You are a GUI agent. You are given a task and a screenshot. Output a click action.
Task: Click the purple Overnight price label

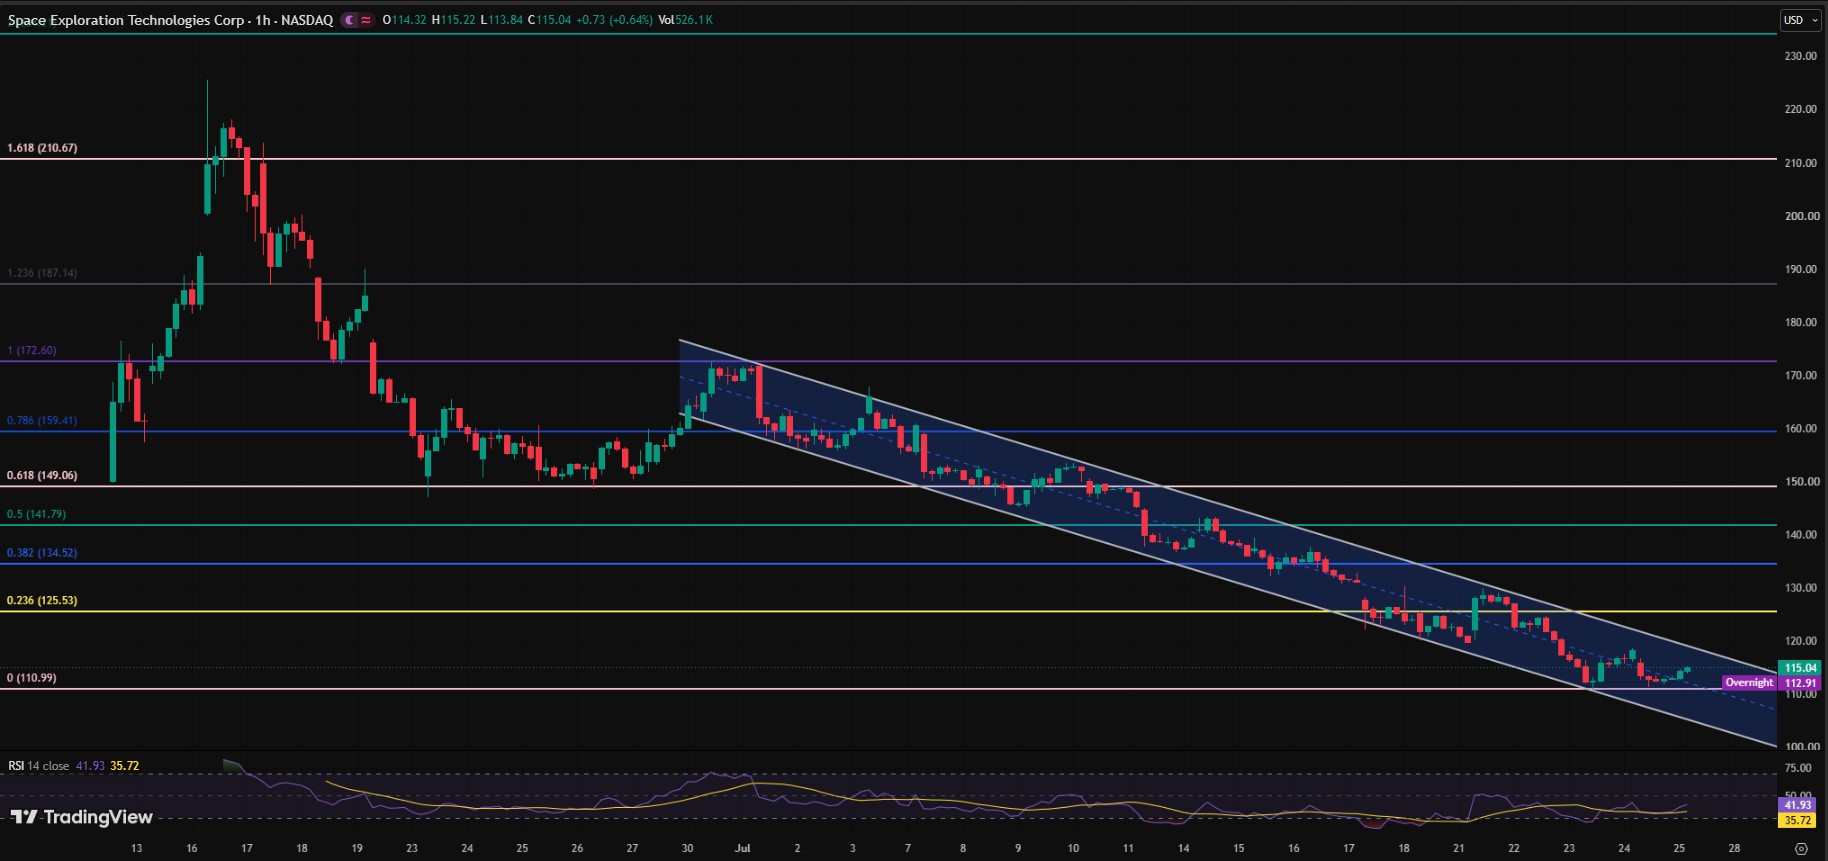pyautogui.click(x=1749, y=683)
